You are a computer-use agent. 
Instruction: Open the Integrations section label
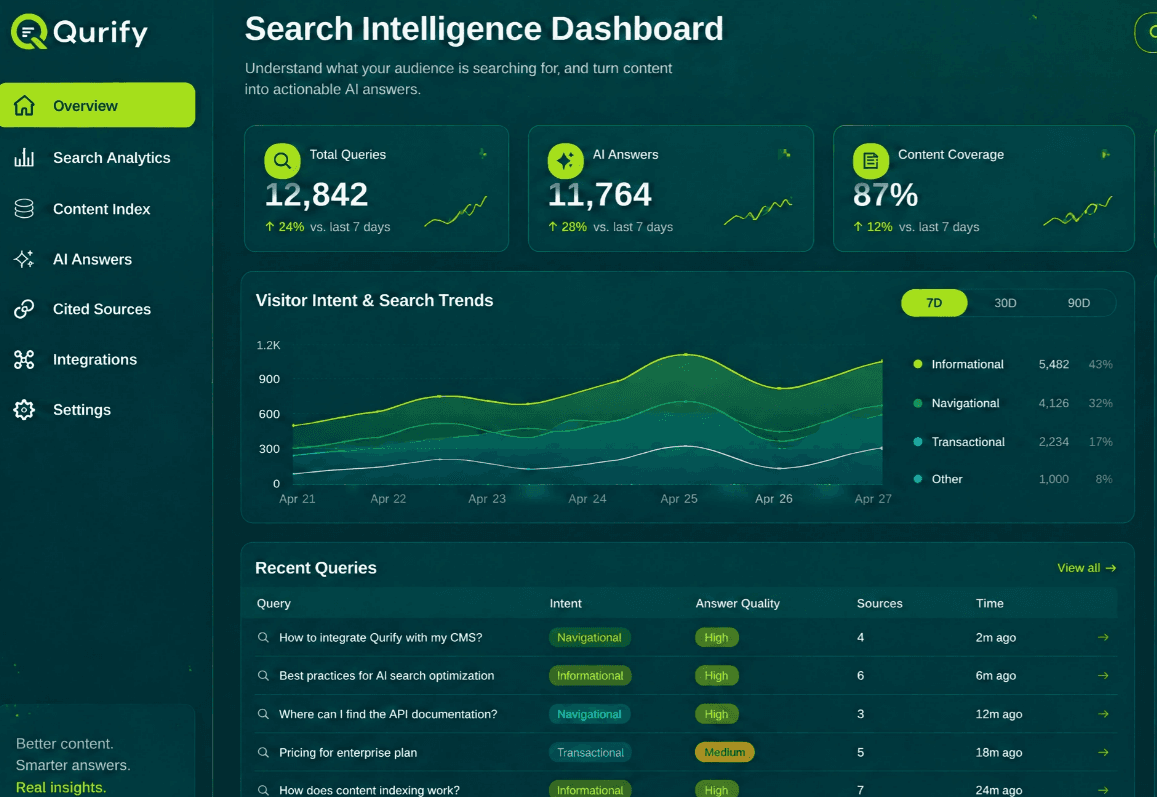tap(95, 359)
